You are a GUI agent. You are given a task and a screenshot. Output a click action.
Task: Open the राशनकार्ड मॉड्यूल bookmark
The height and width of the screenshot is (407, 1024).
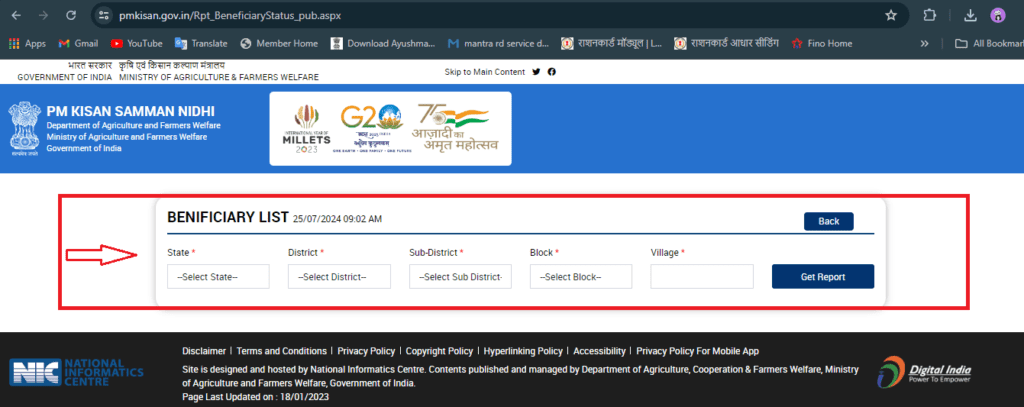[612, 43]
